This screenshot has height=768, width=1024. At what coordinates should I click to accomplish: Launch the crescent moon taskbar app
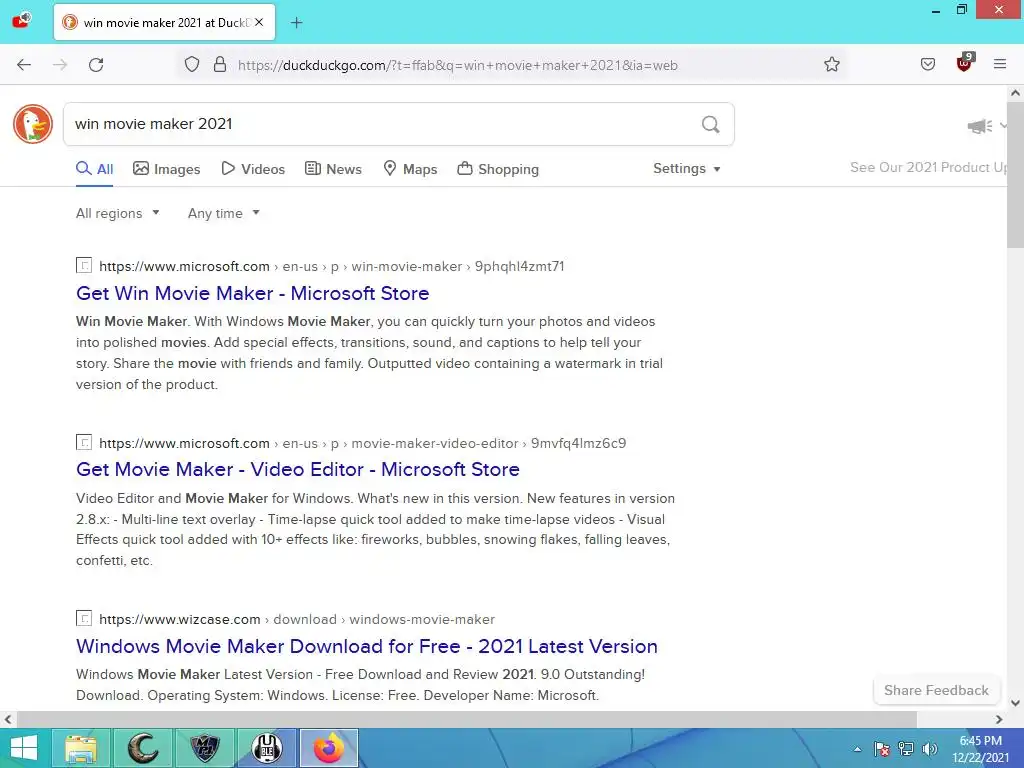pos(142,748)
